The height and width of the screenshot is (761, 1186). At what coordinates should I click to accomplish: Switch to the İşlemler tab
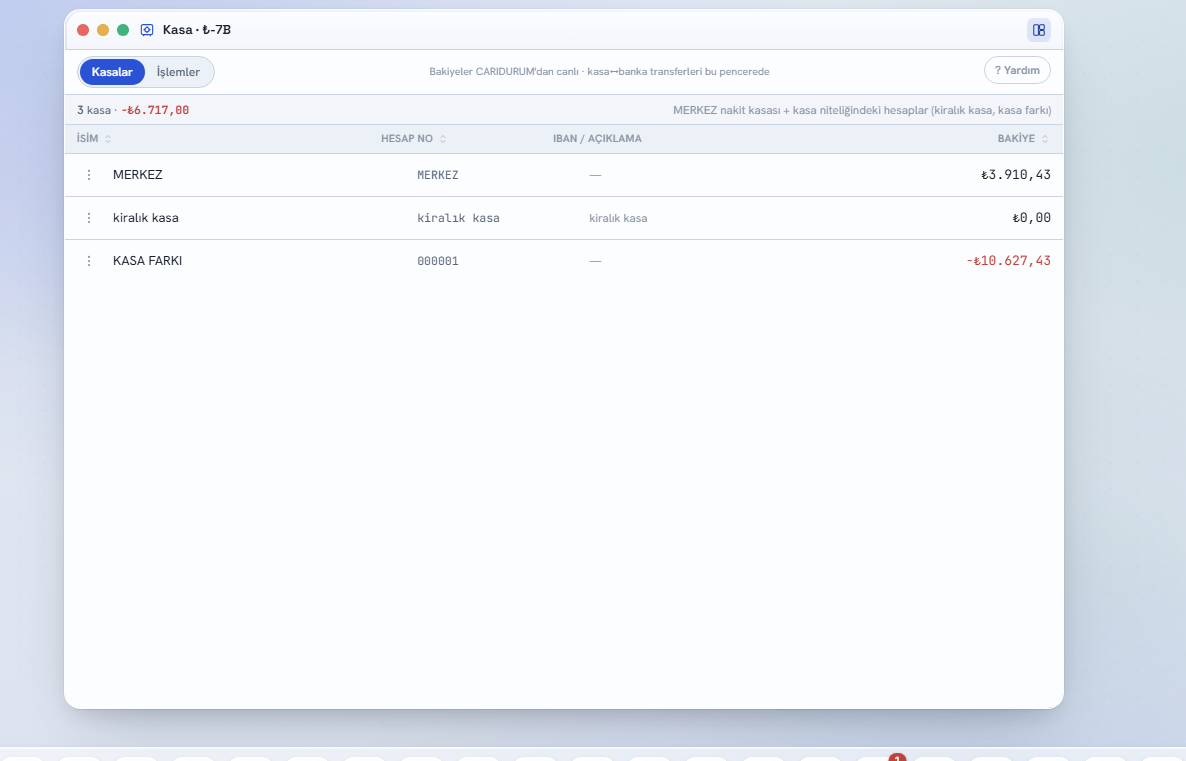click(179, 72)
